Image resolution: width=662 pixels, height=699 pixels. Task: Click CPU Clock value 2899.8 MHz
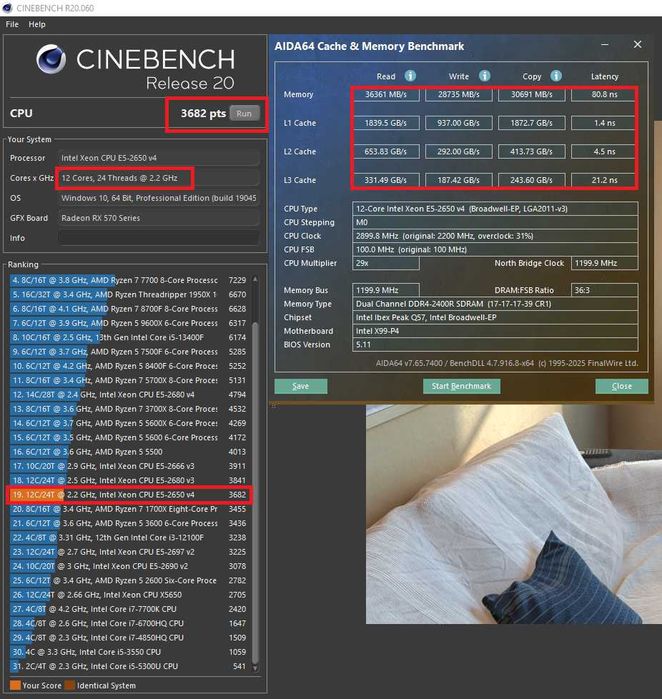coord(495,236)
